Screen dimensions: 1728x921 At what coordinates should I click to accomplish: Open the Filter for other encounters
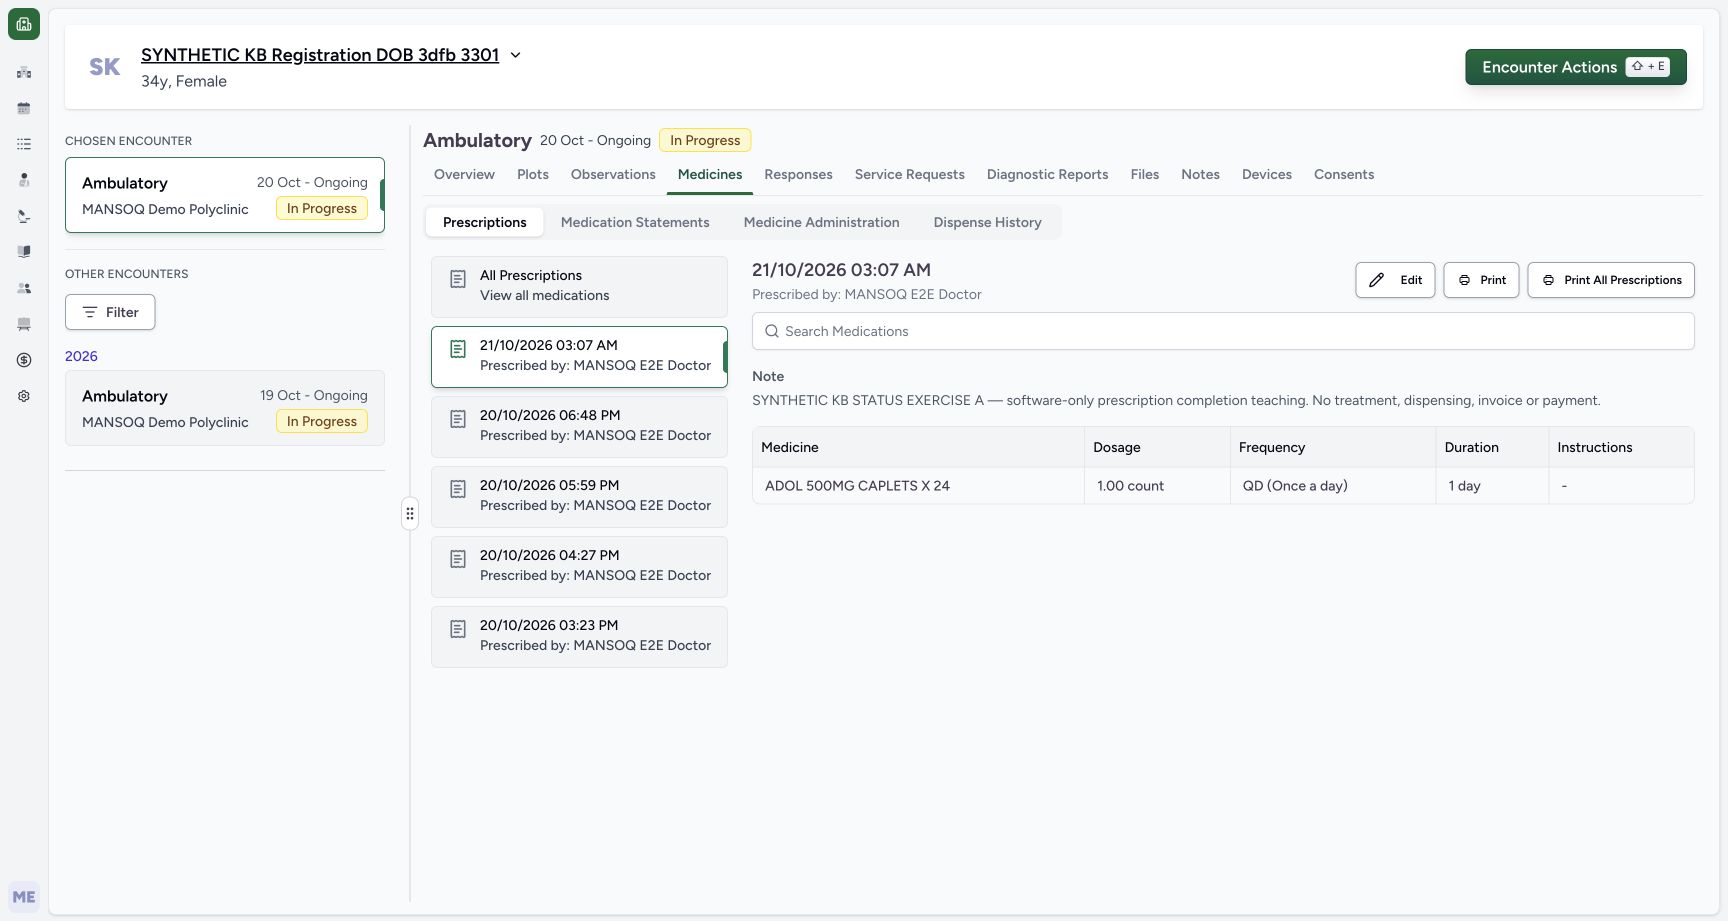(110, 312)
